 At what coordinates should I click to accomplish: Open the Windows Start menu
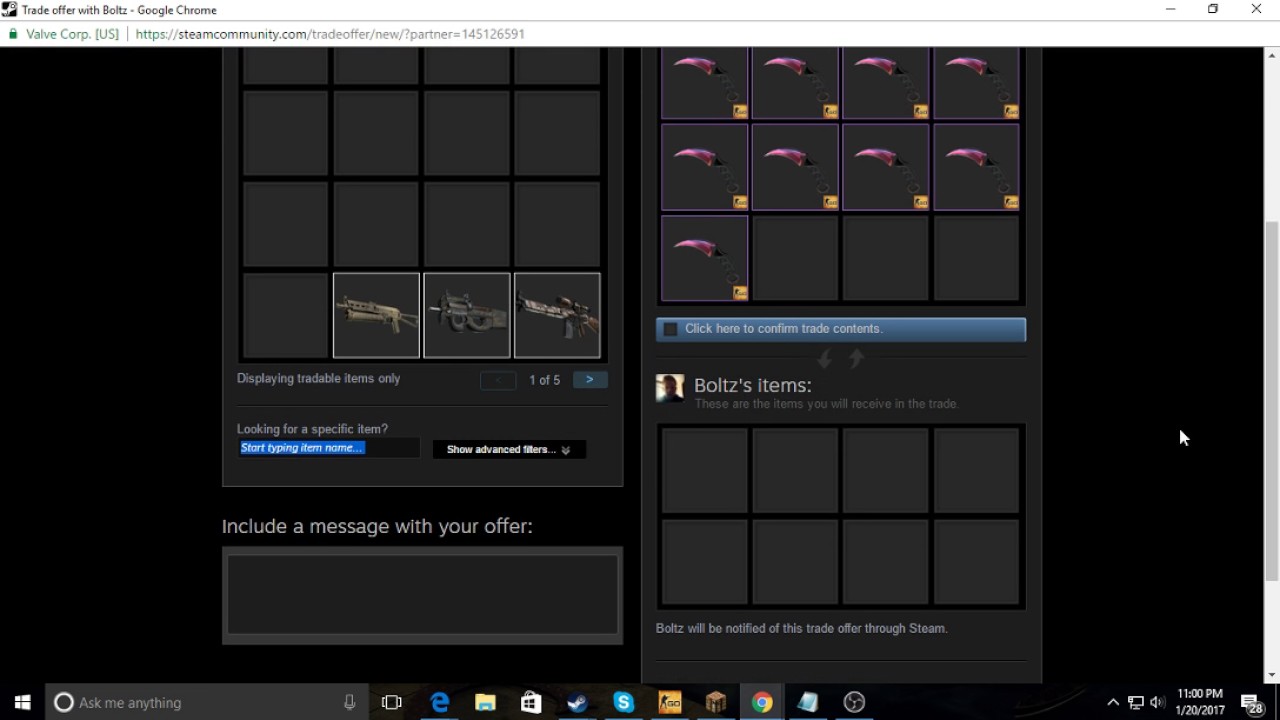(22, 702)
